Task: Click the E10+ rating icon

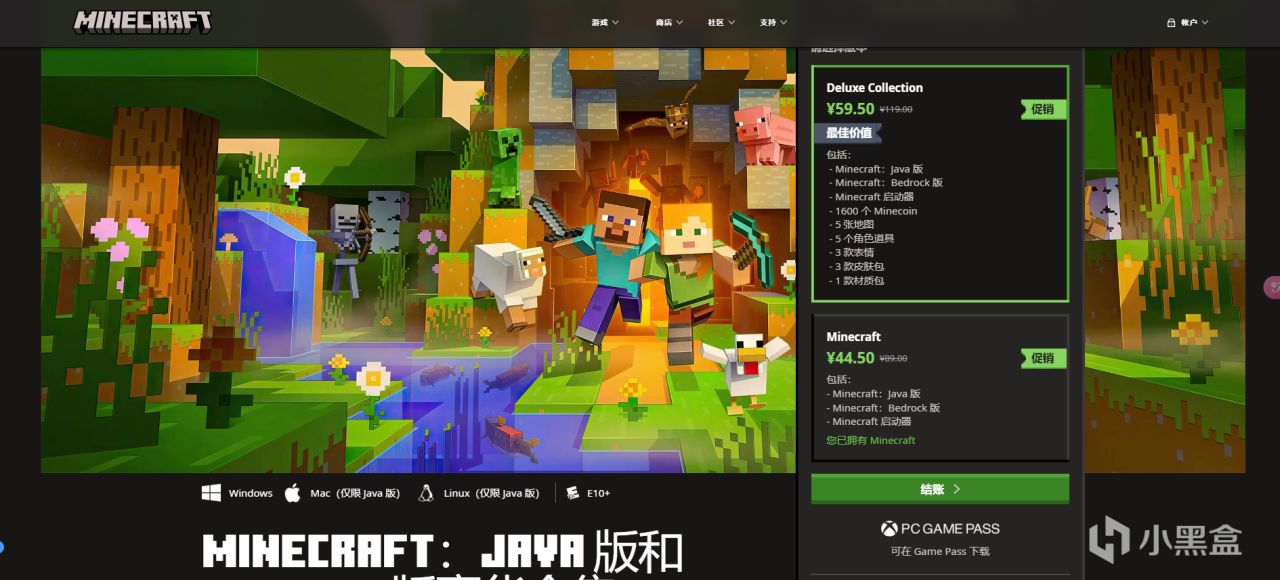Action: [573, 493]
